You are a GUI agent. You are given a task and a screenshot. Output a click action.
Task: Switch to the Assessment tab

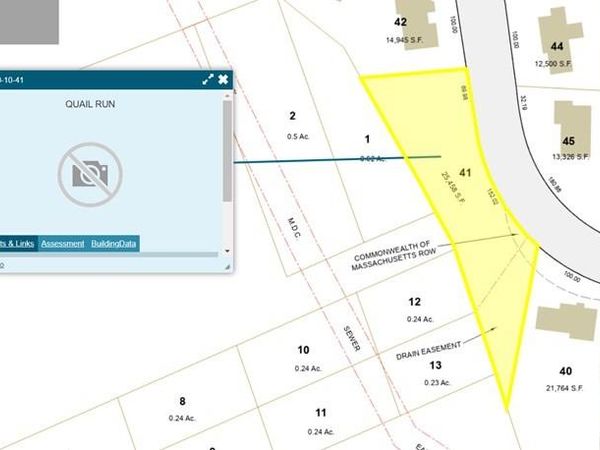(62, 243)
